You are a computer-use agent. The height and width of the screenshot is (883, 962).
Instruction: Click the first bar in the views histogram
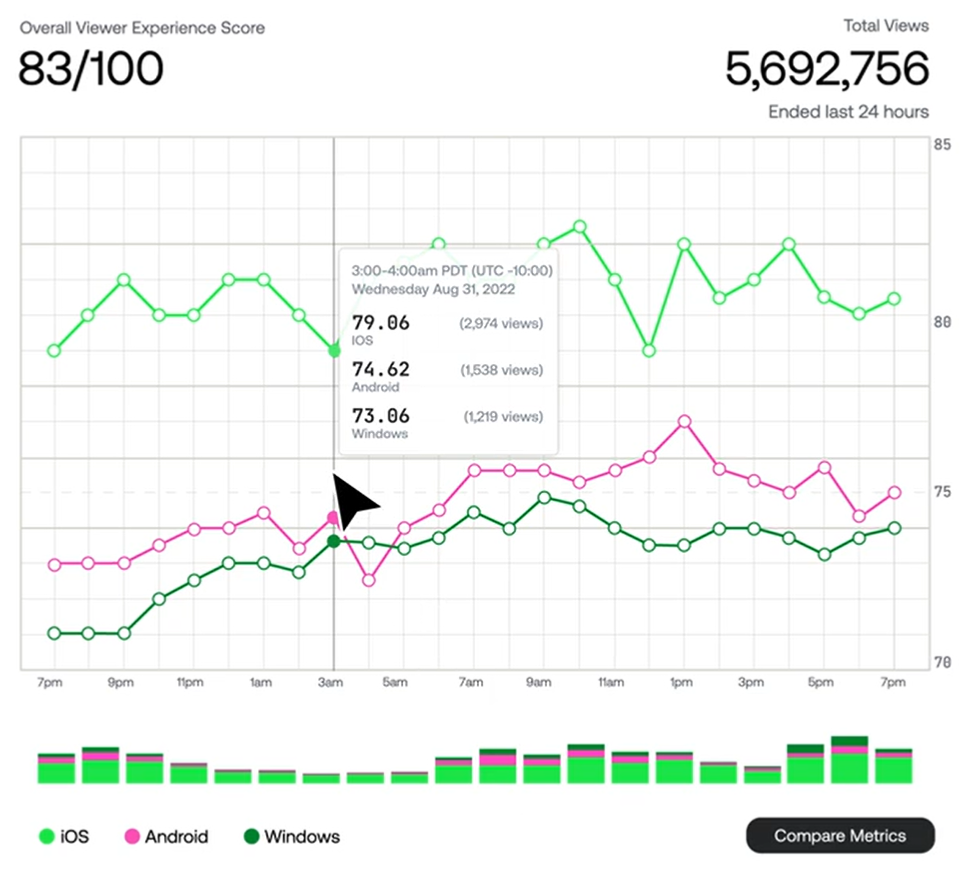click(56, 769)
